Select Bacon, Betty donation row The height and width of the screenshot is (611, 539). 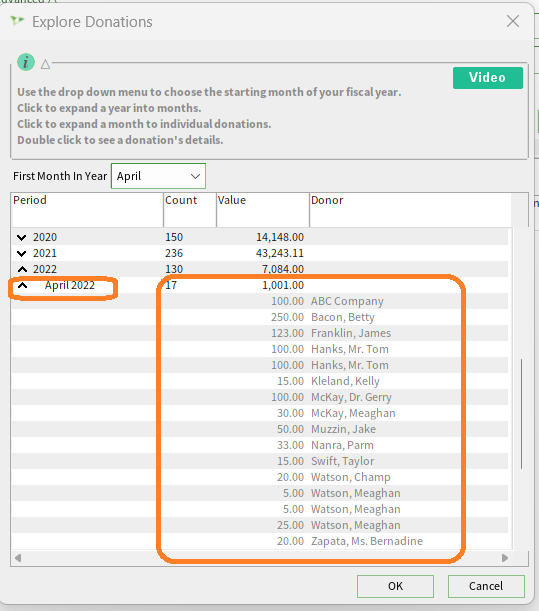(x=260, y=317)
